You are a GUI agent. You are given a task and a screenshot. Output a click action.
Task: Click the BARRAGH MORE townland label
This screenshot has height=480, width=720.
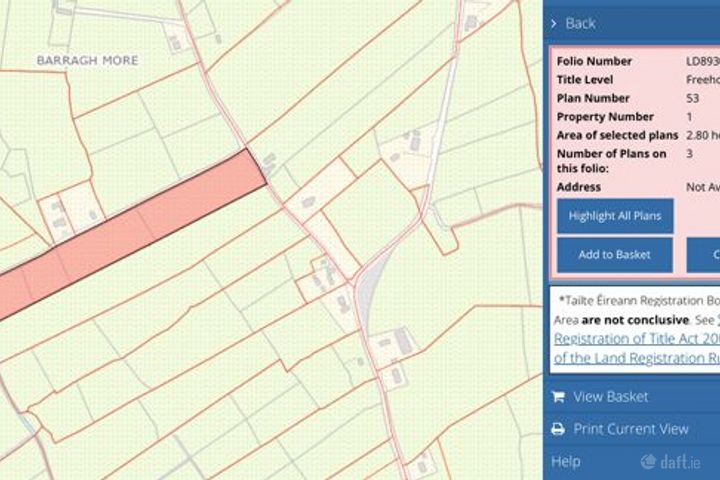pyautogui.click(x=87, y=60)
